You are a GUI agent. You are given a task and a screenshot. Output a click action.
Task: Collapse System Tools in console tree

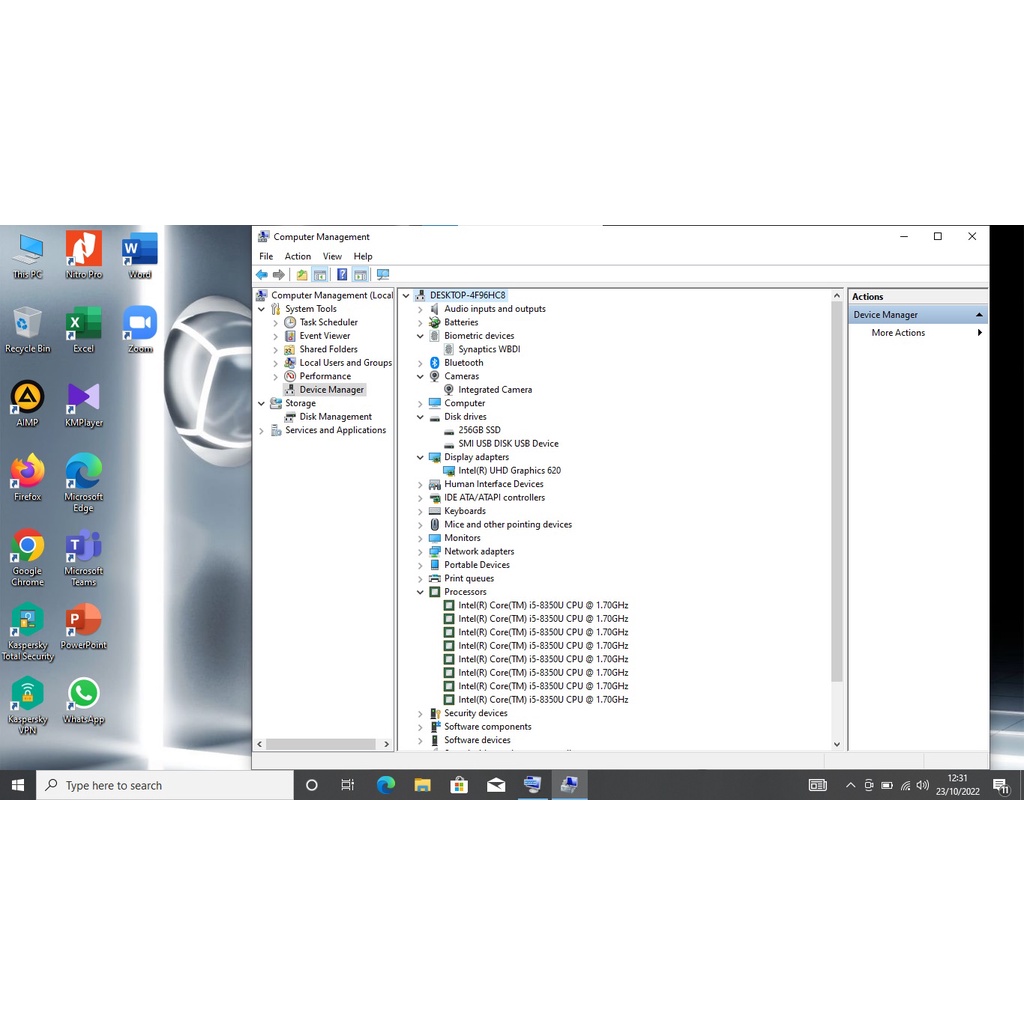pyautogui.click(x=261, y=310)
